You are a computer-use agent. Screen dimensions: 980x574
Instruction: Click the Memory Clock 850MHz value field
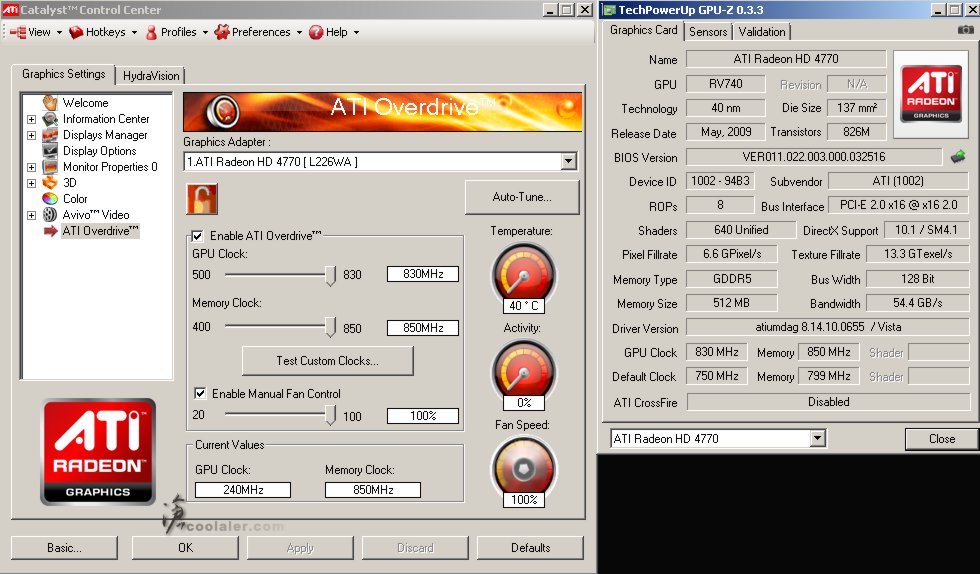tap(422, 328)
